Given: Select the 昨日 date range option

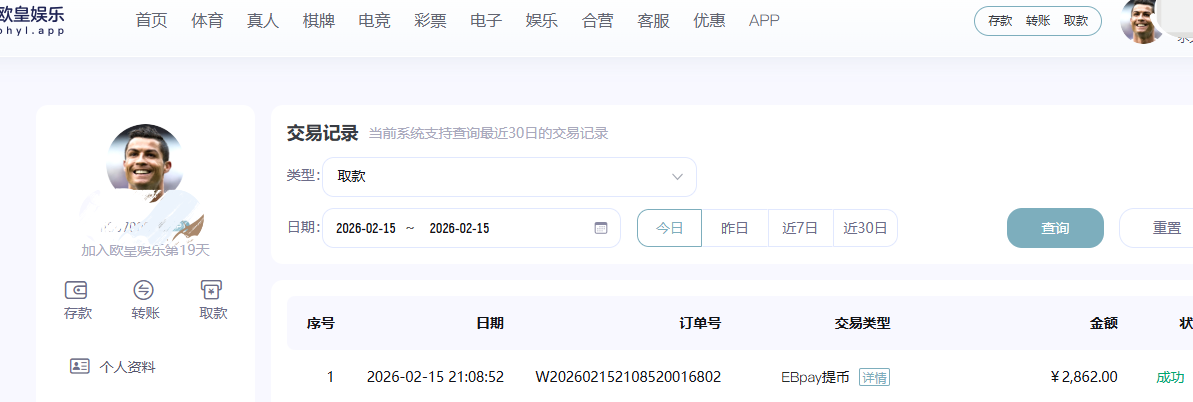Looking at the screenshot, I should pos(735,228).
